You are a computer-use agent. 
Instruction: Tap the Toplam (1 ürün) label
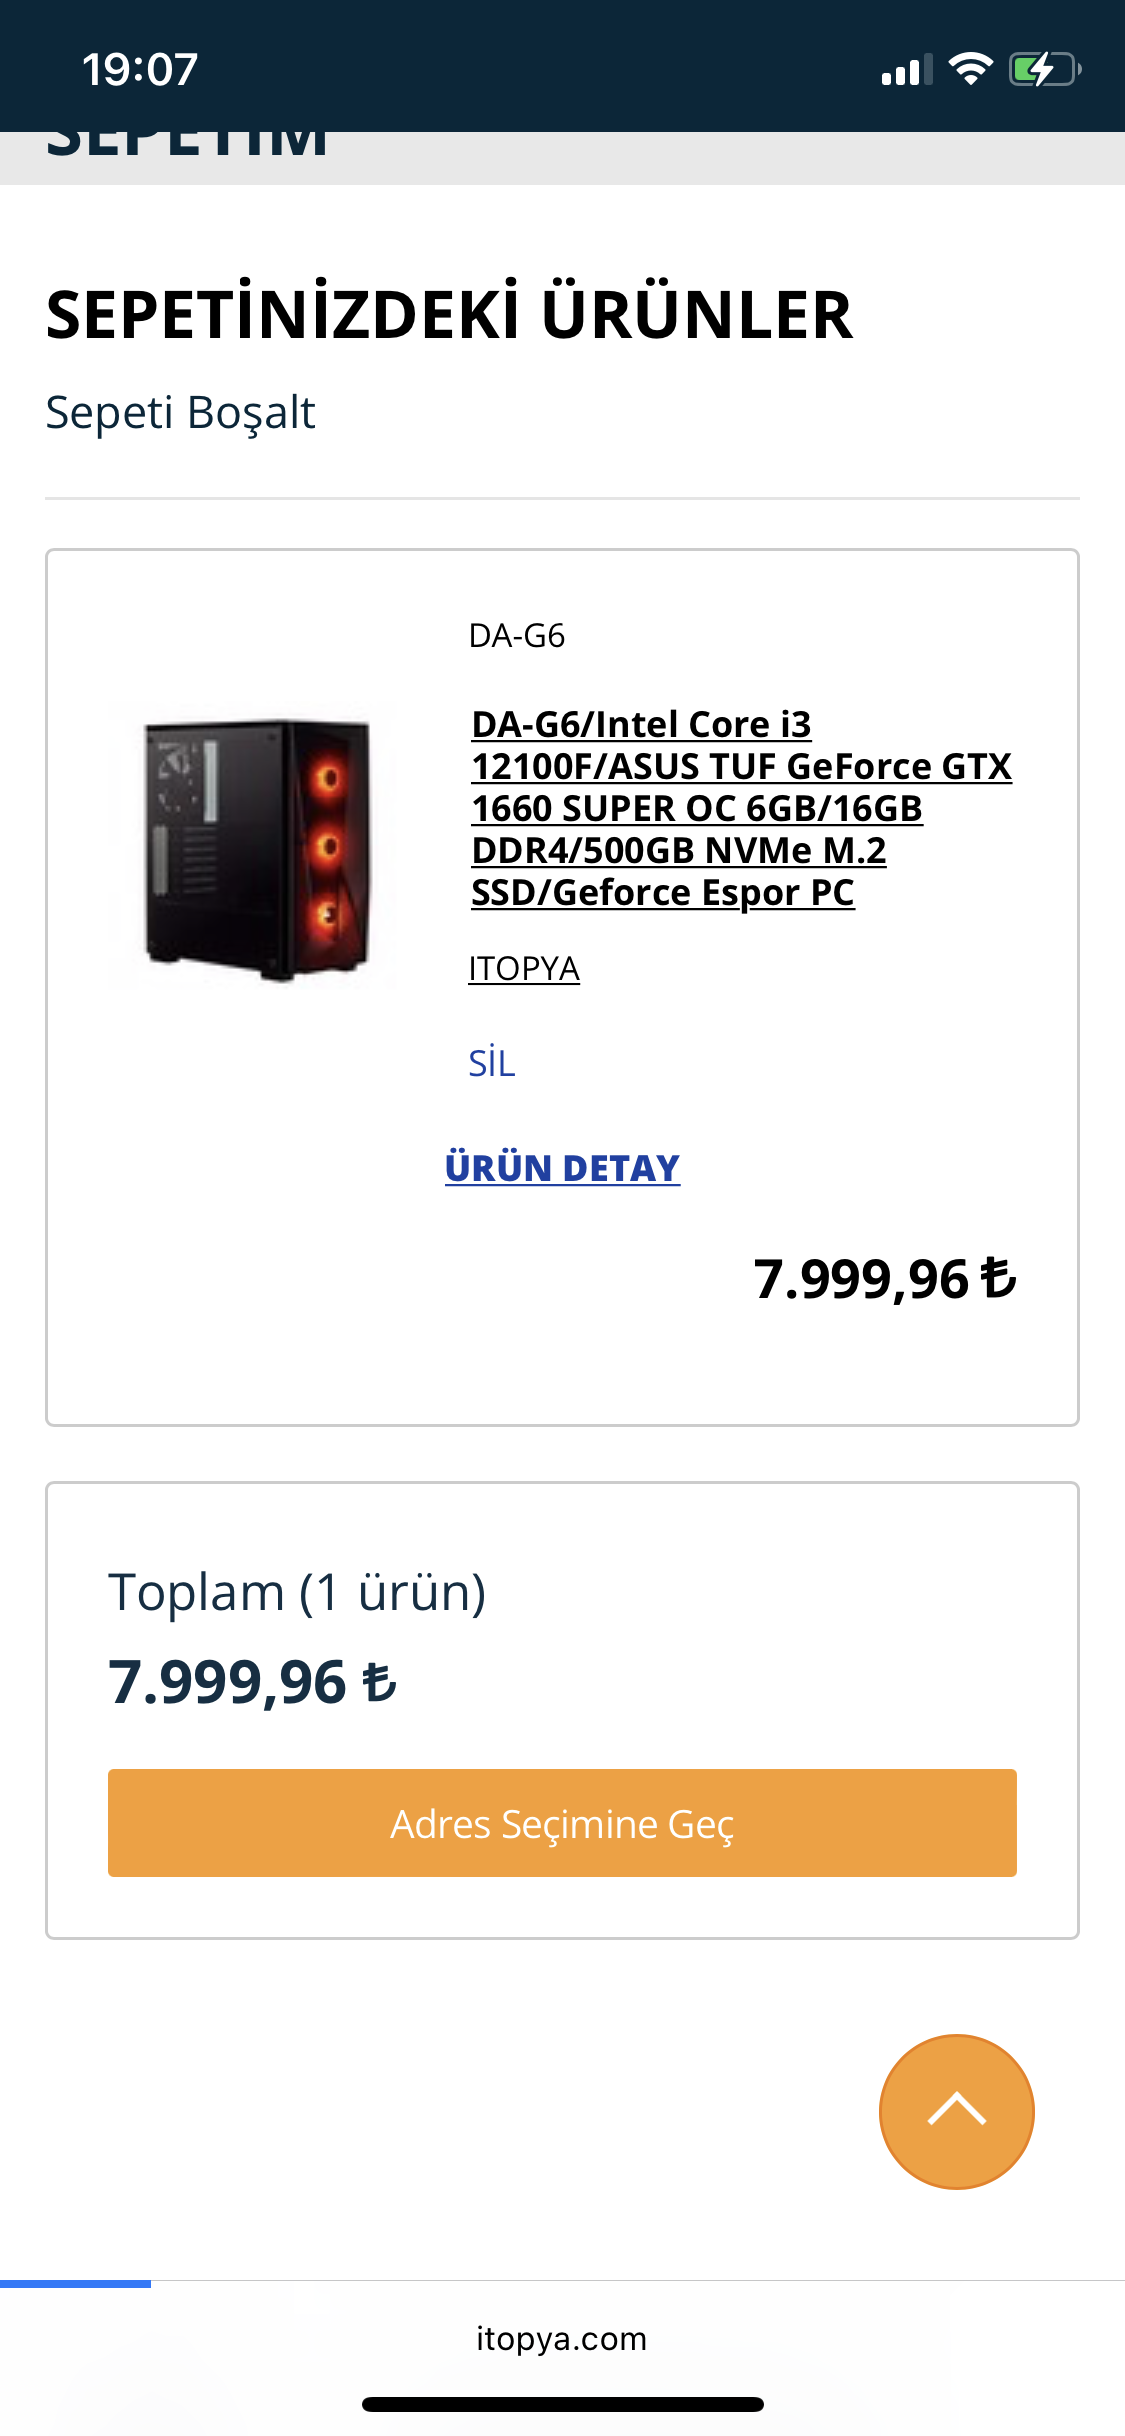297,1592
